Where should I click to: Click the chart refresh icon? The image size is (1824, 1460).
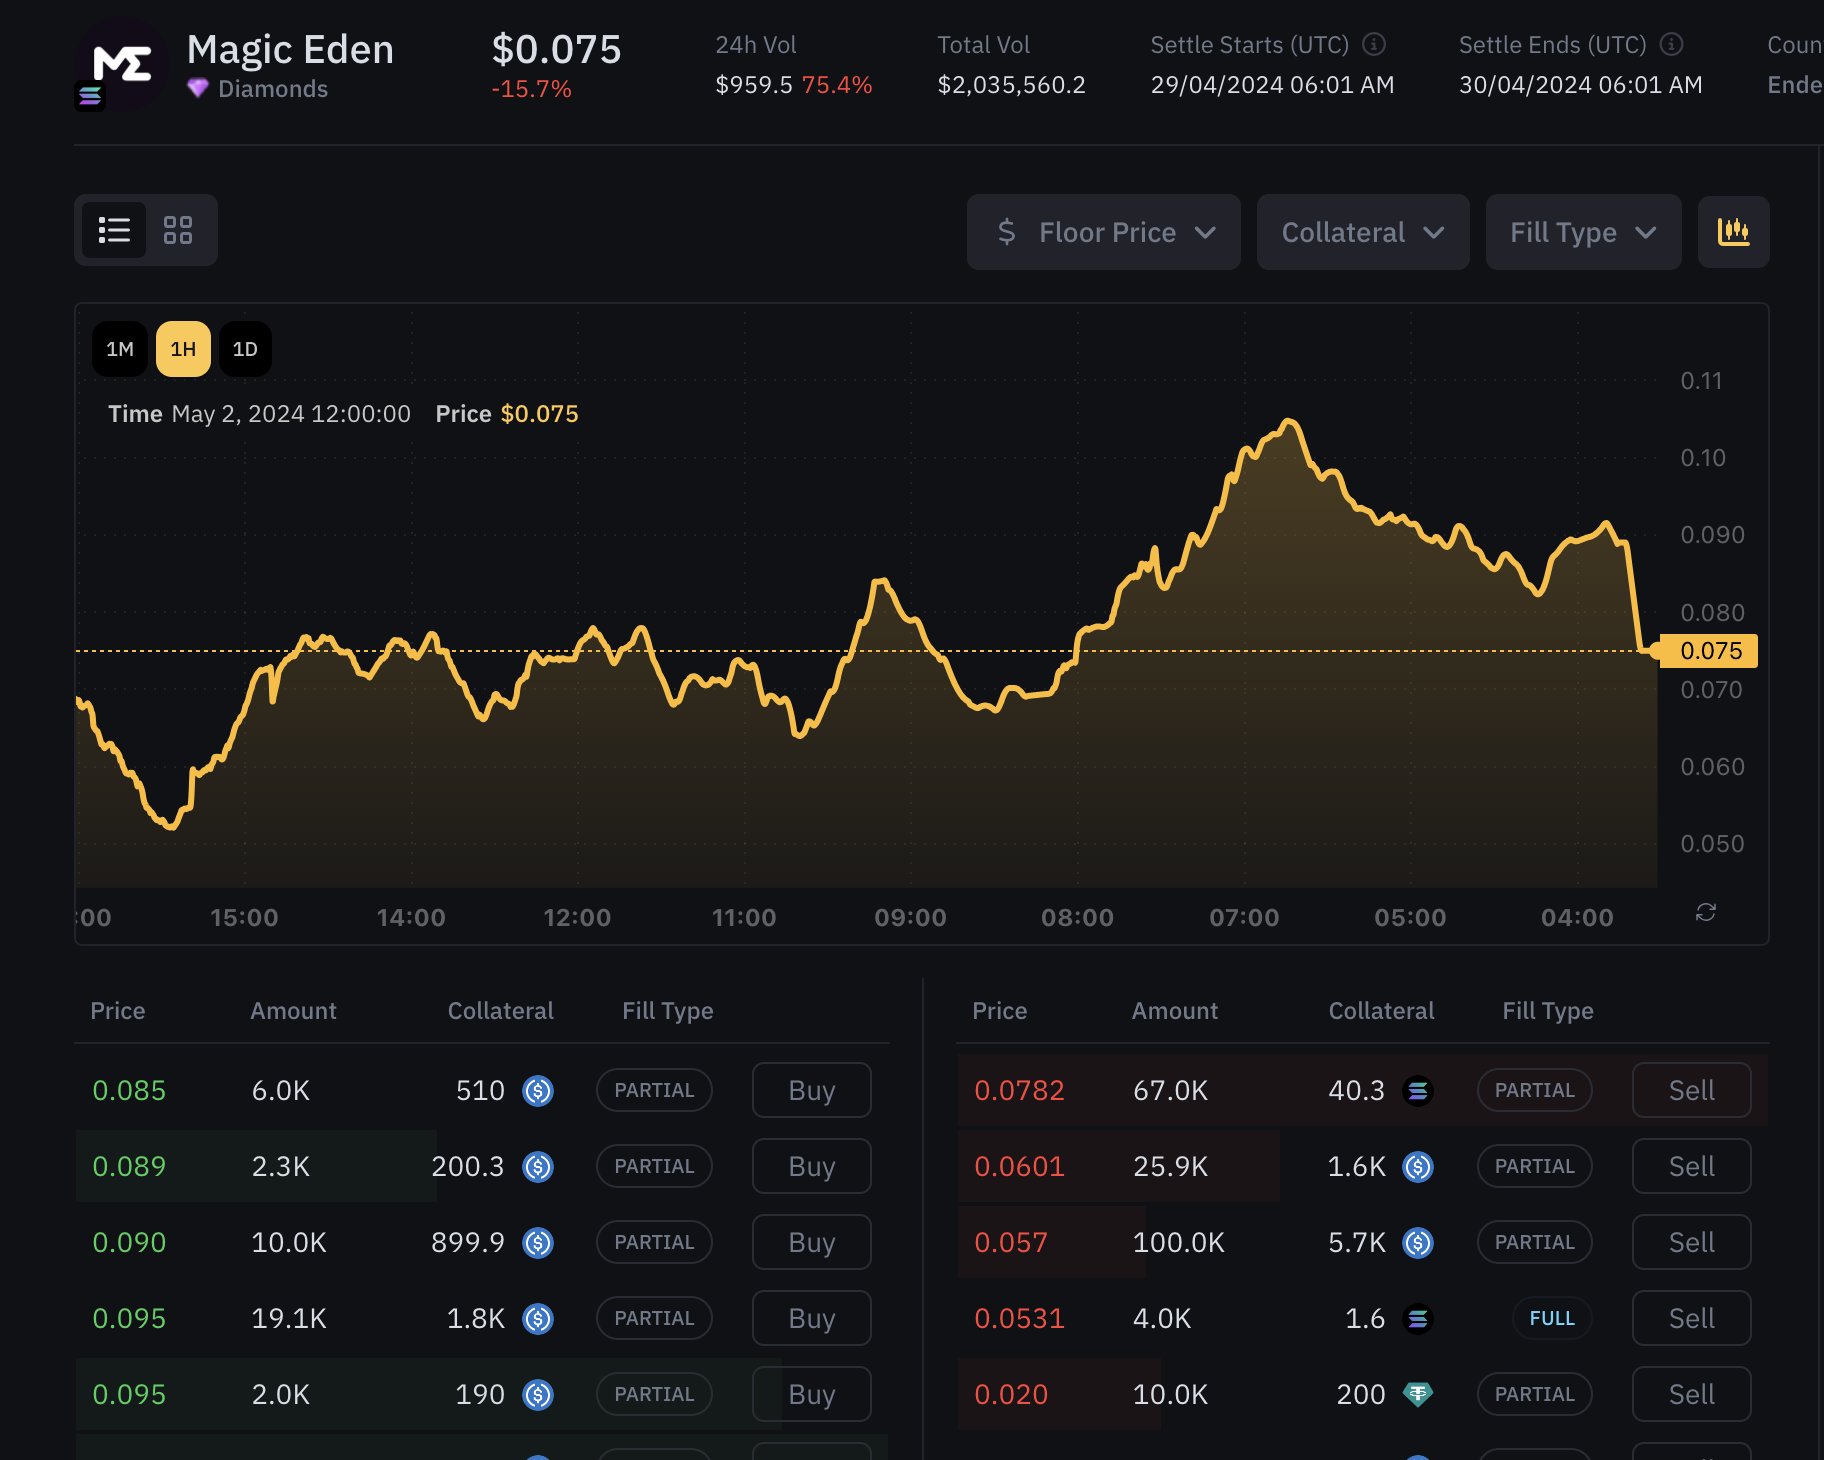pos(1706,912)
